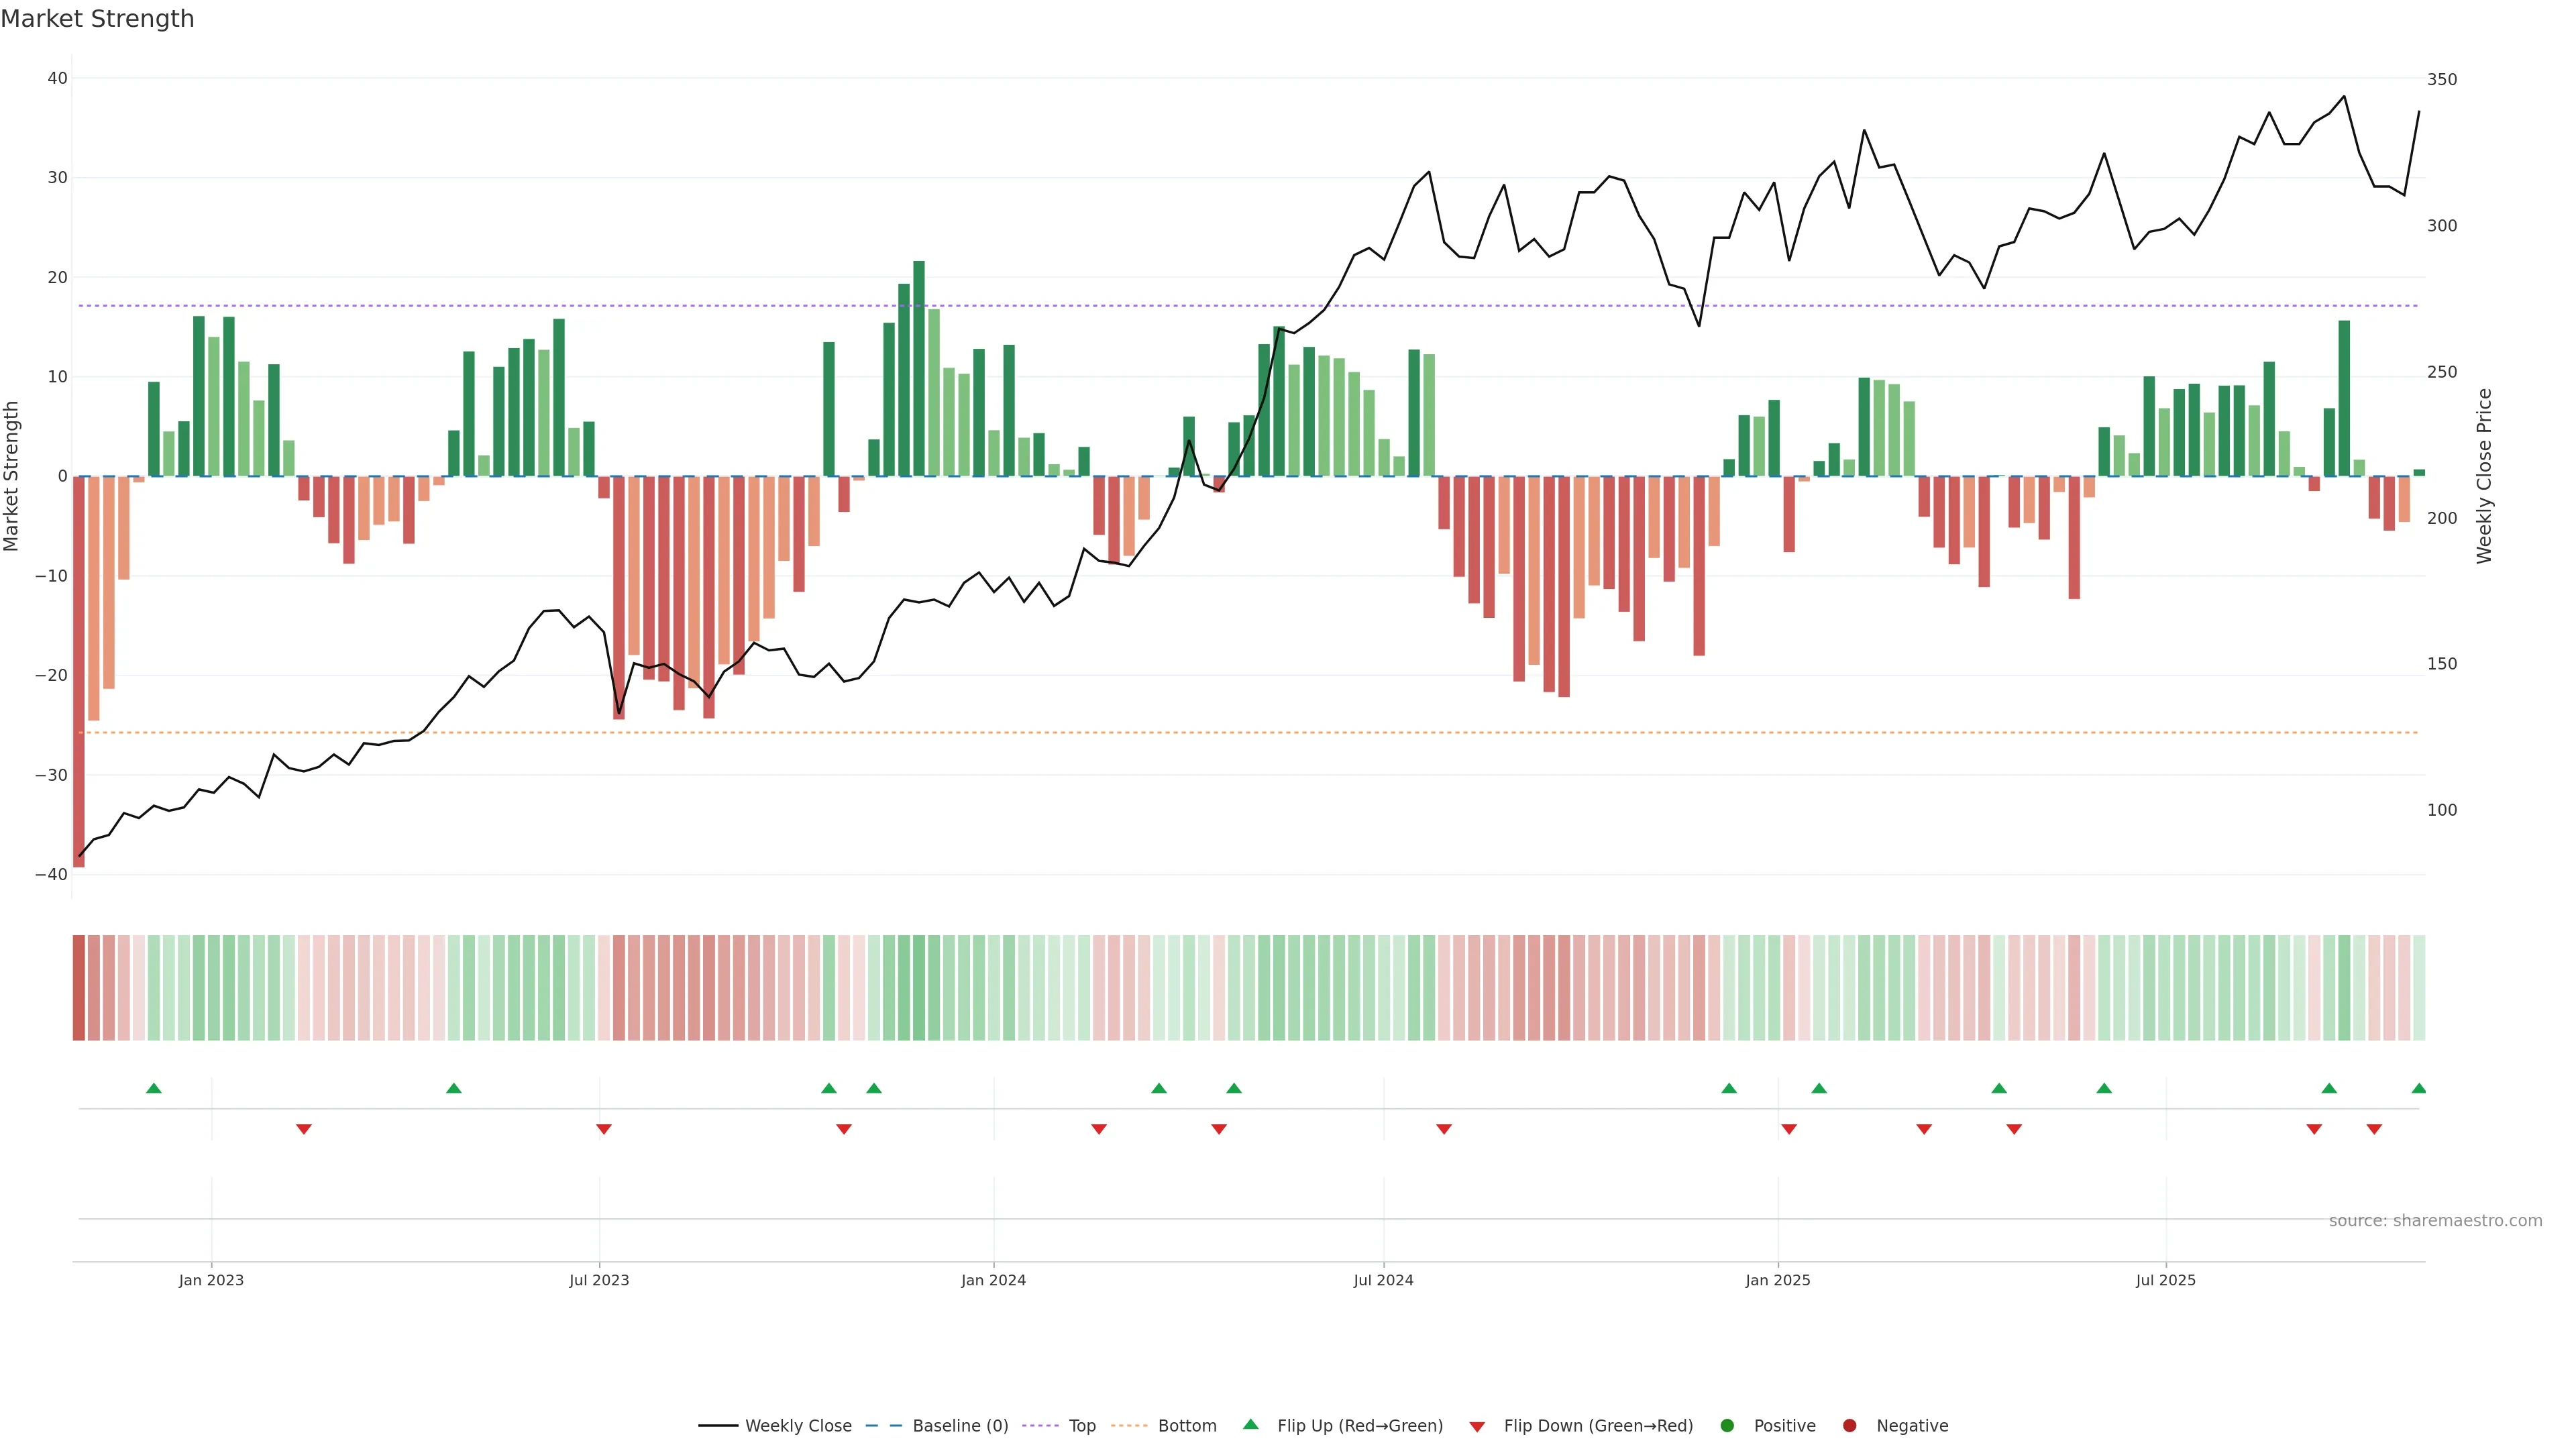Click the Flip Down red triangle legend icon
2576x1449 pixels.
1477,1427
